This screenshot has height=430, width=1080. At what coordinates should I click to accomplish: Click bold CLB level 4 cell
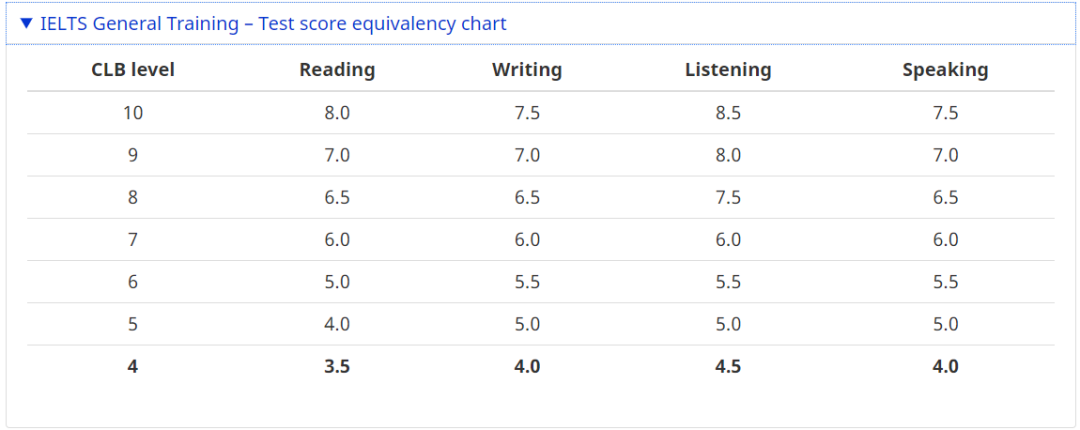133,367
